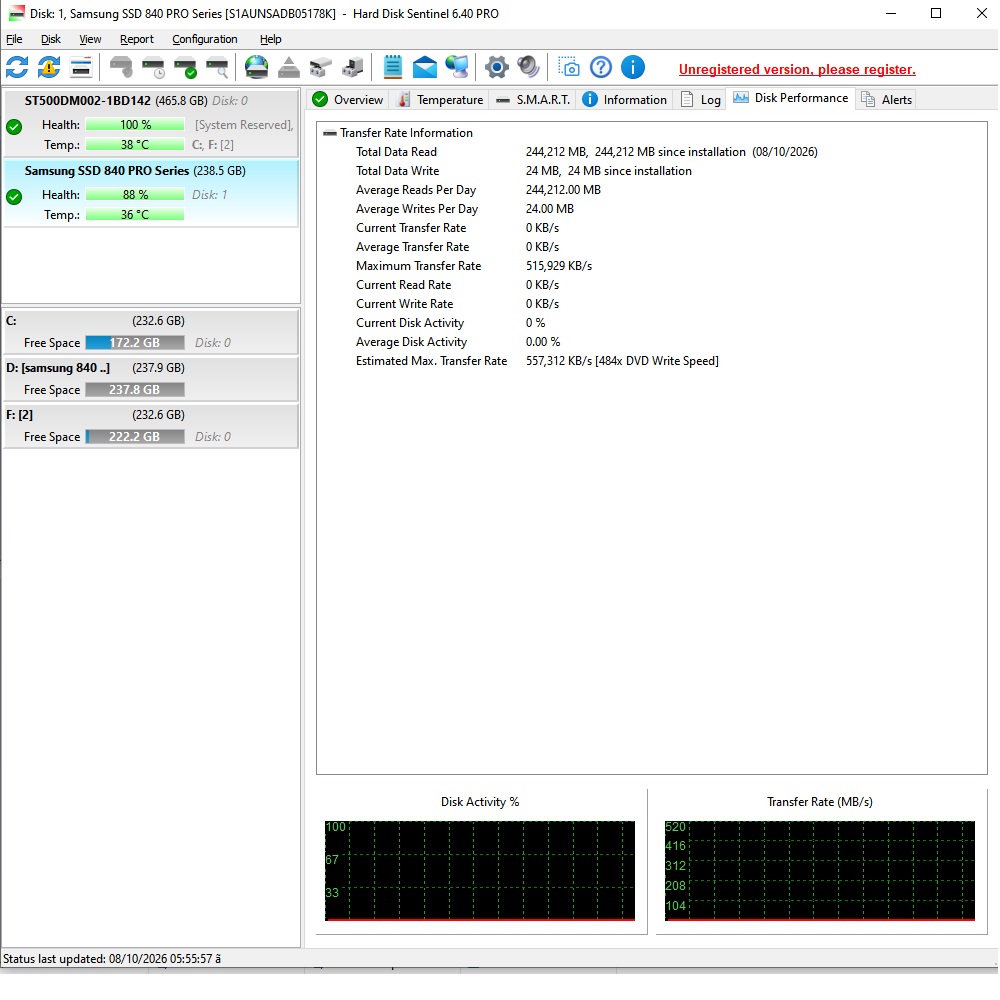Click the green check icon of Samsung SSD
This screenshot has width=1000, height=1000.
pyautogui.click(x=14, y=197)
